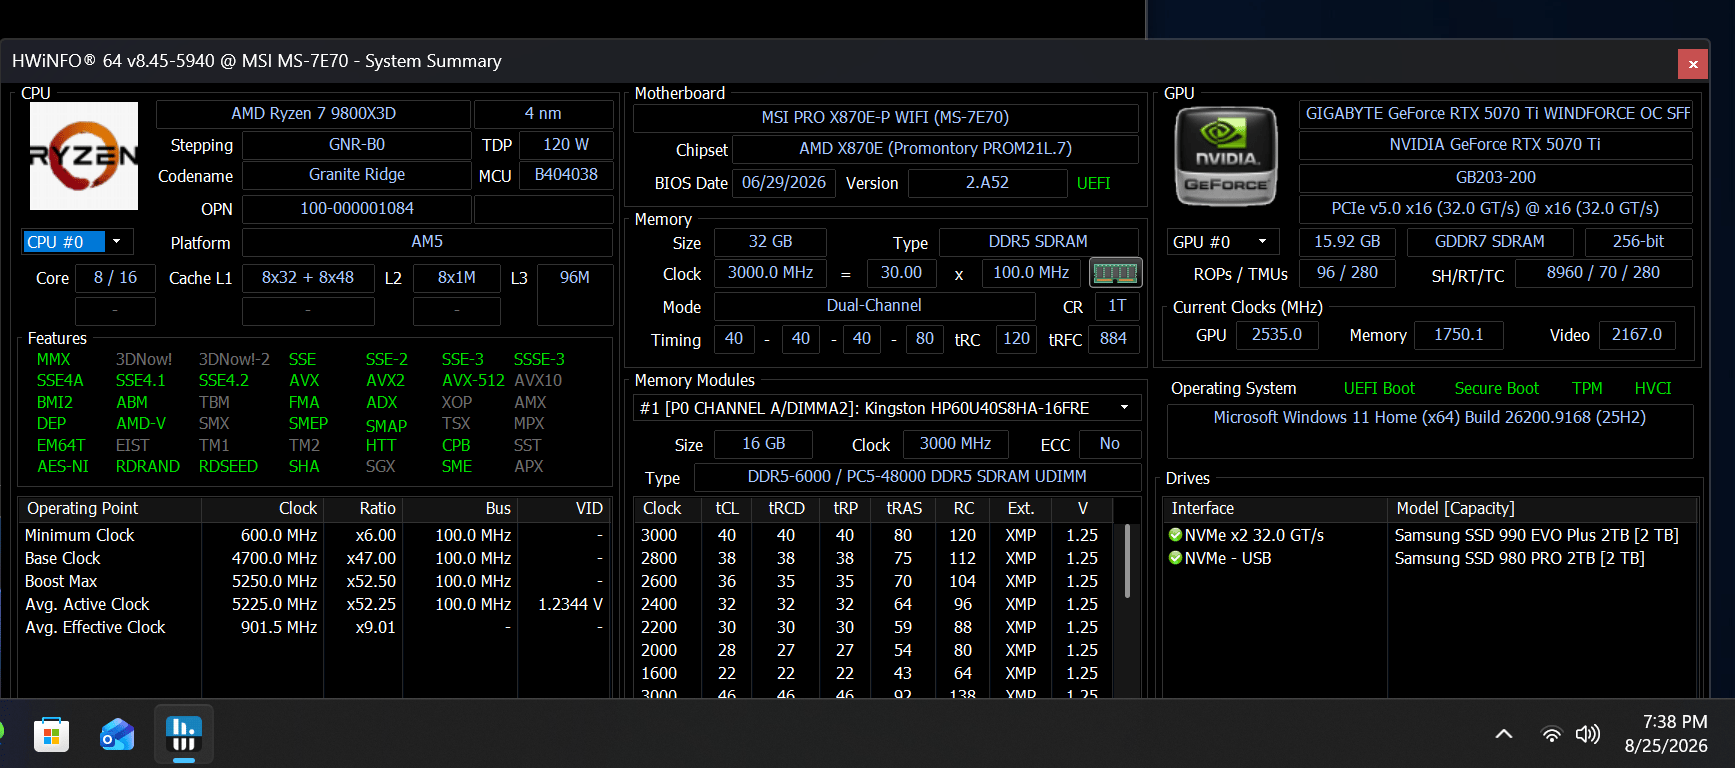Click the GNR-B0 stepping value
The width and height of the screenshot is (1735, 768).
[357, 145]
